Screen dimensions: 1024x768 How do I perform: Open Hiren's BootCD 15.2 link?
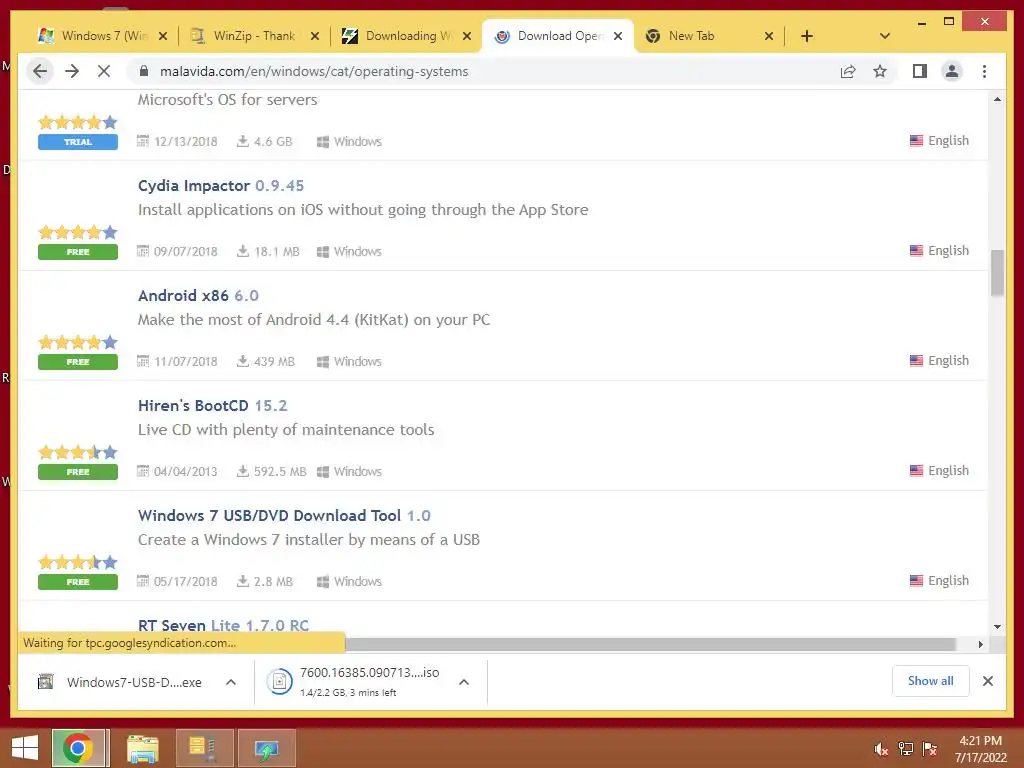click(x=212, y=406)
